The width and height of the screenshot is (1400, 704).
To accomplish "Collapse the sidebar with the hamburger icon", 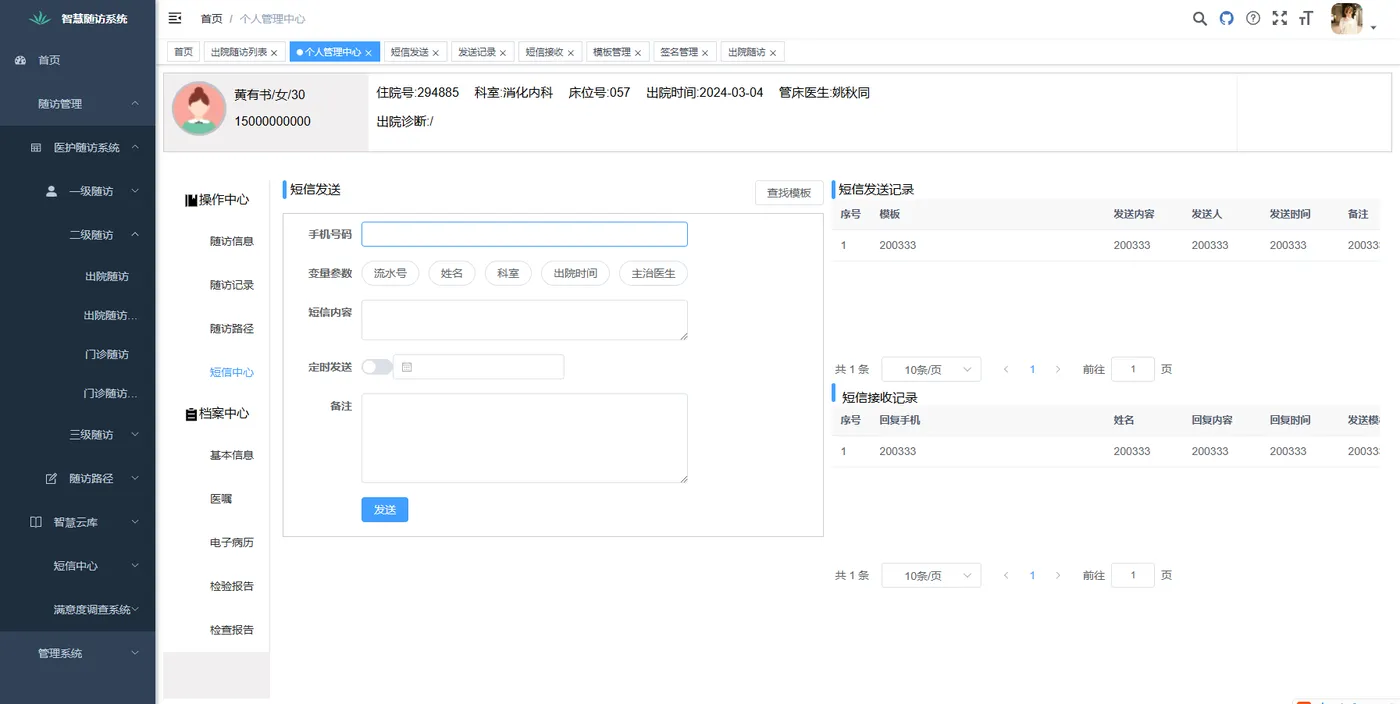I will coord(174,18).
